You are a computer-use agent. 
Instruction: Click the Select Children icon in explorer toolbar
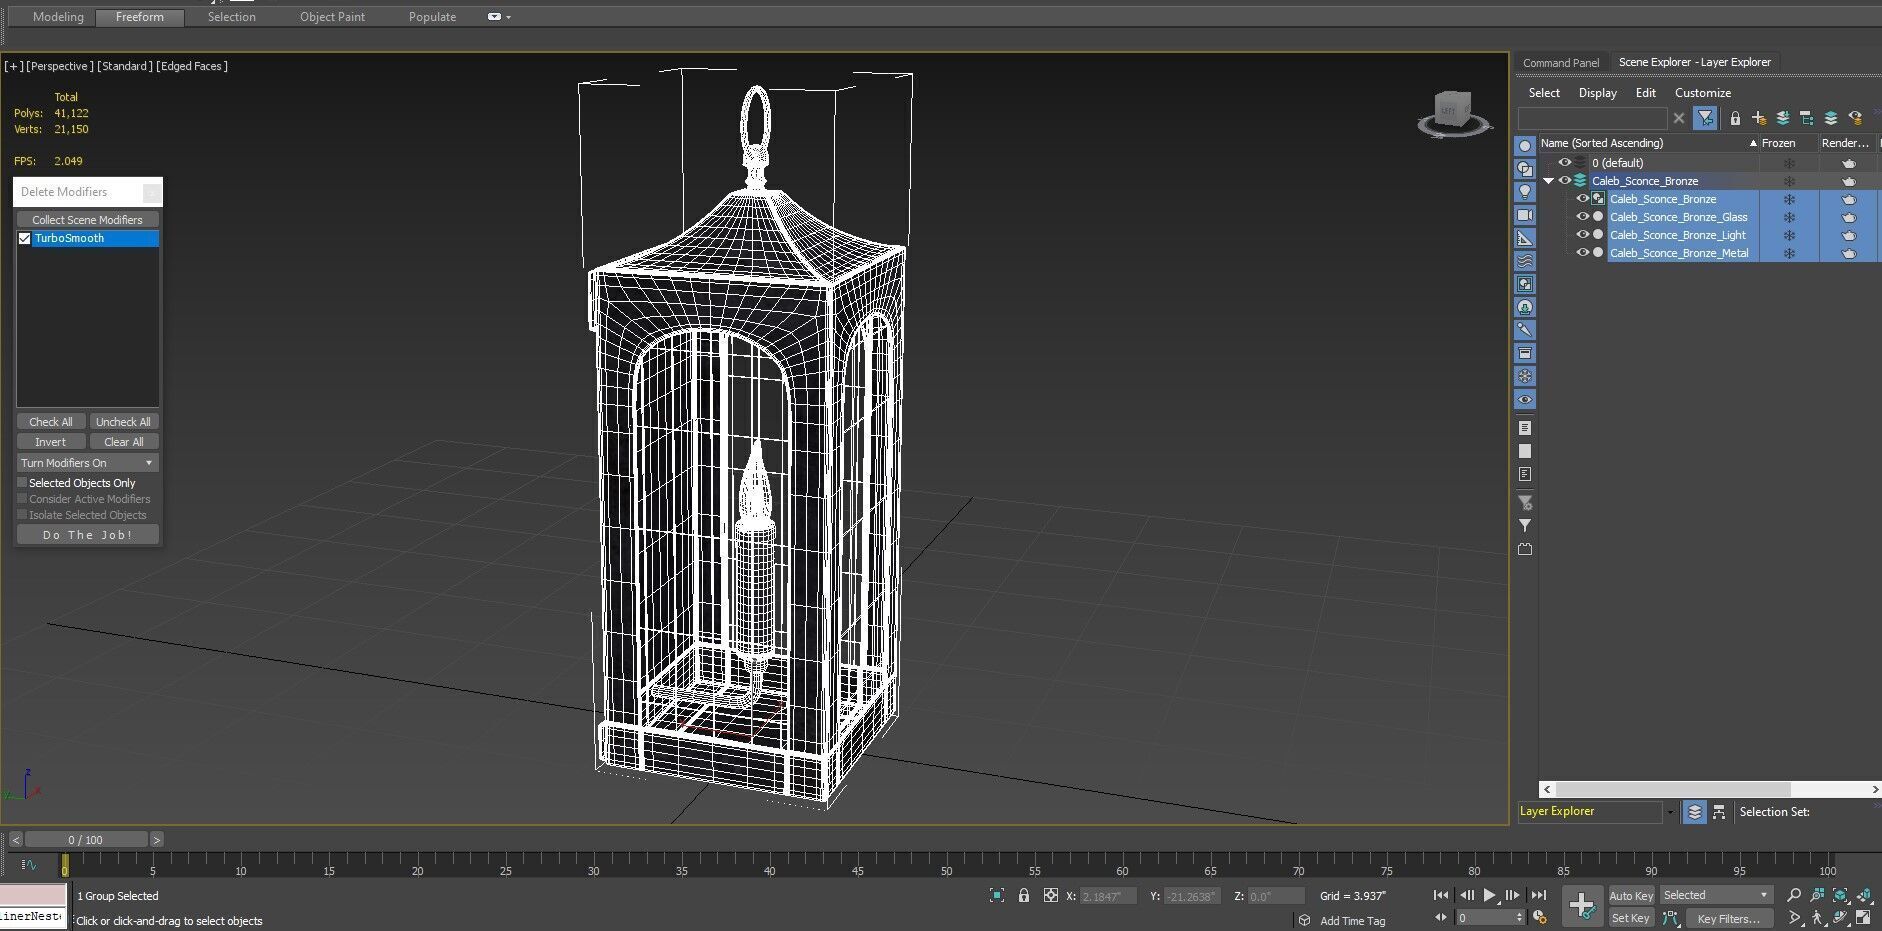click(x=1807, y=118)
